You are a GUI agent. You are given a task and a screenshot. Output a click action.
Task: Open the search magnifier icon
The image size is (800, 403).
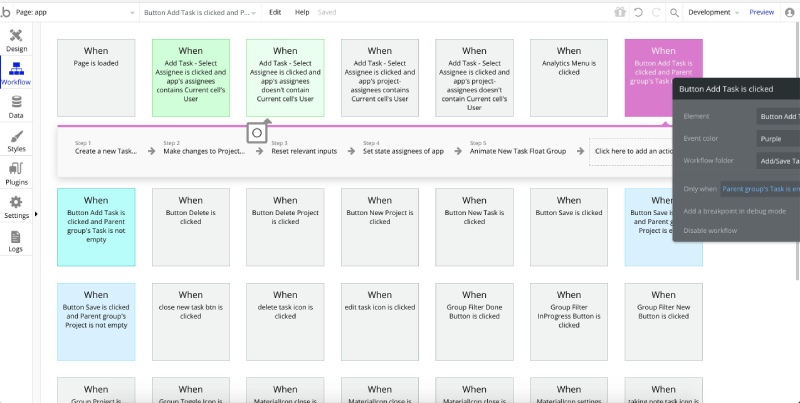pos(674,13)
